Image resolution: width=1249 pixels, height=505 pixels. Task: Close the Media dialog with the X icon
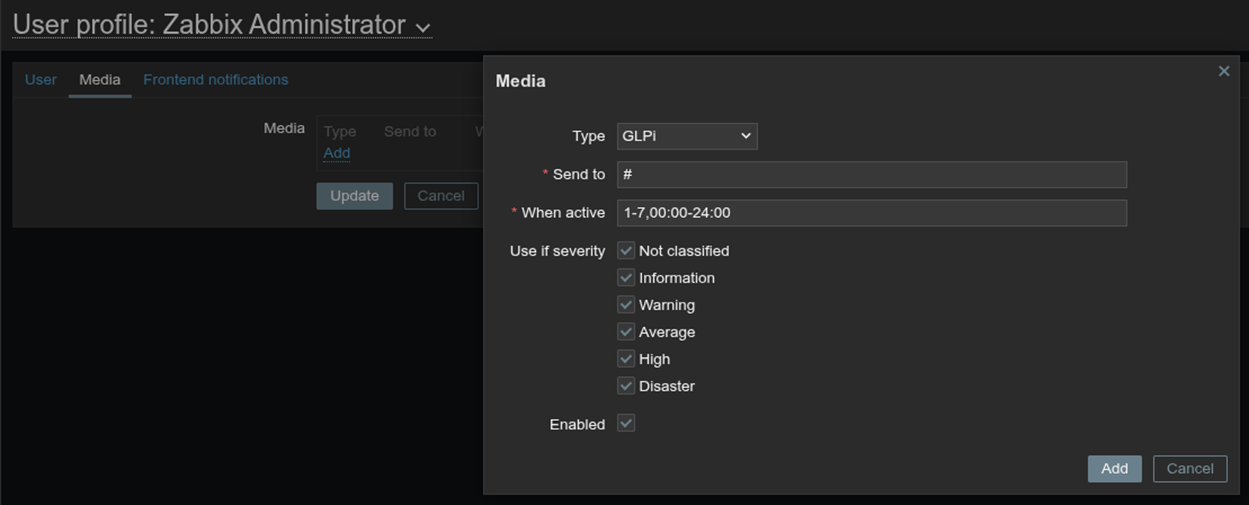click(x=1223, y=71)
